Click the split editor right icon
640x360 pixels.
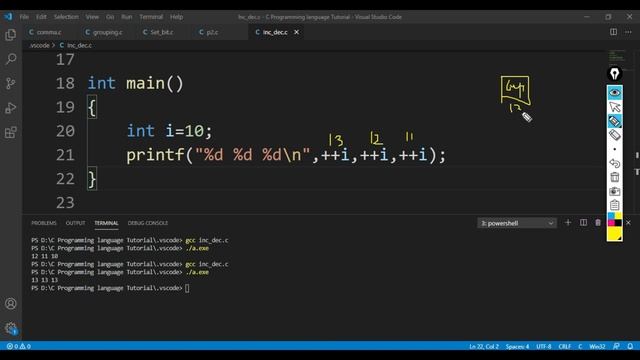click(613, 32)
